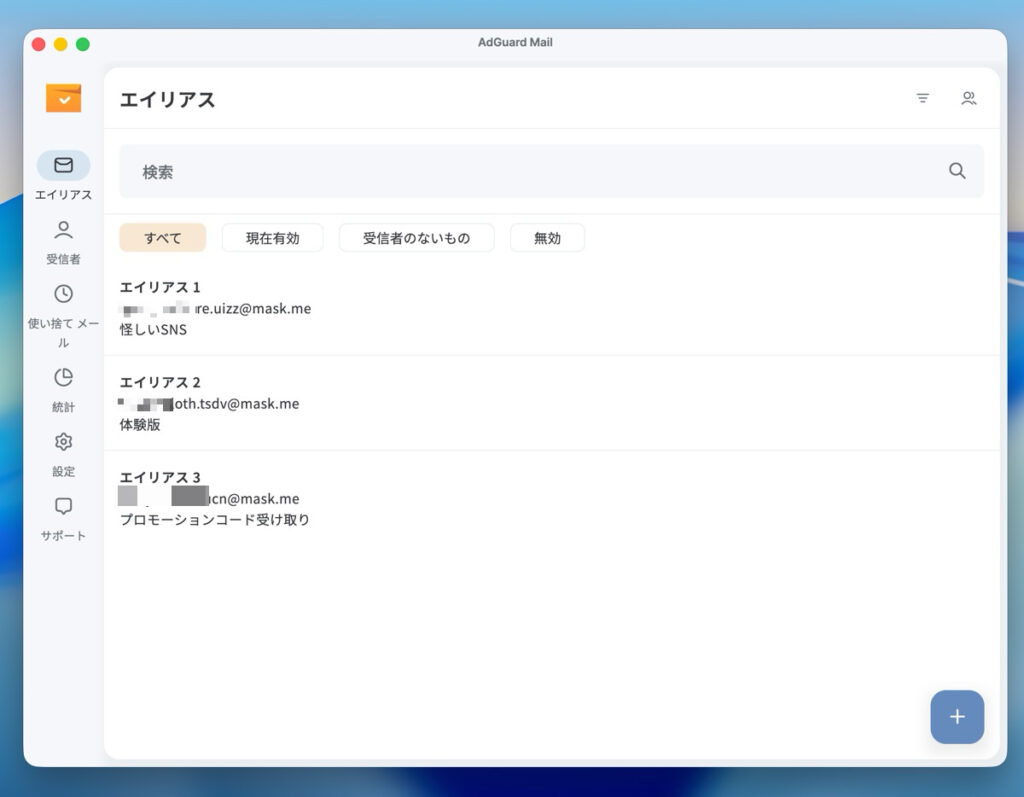Add new alias with plus button
1024x797 pixels.
click(x=956, y=716)
